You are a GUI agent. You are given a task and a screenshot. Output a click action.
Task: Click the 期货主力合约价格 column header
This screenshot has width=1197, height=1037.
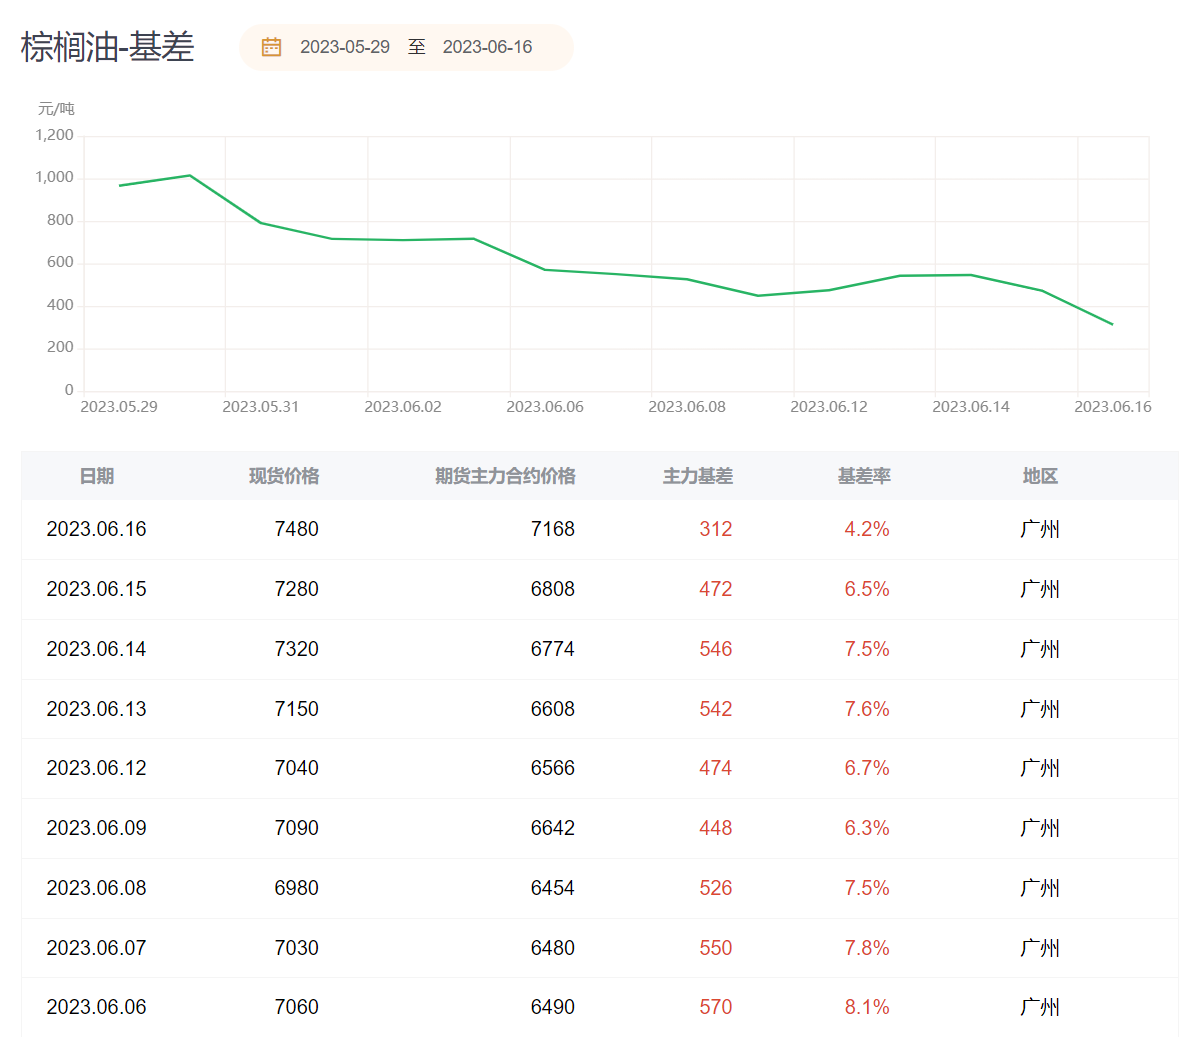pyautogui.click(x=505, y=477)
